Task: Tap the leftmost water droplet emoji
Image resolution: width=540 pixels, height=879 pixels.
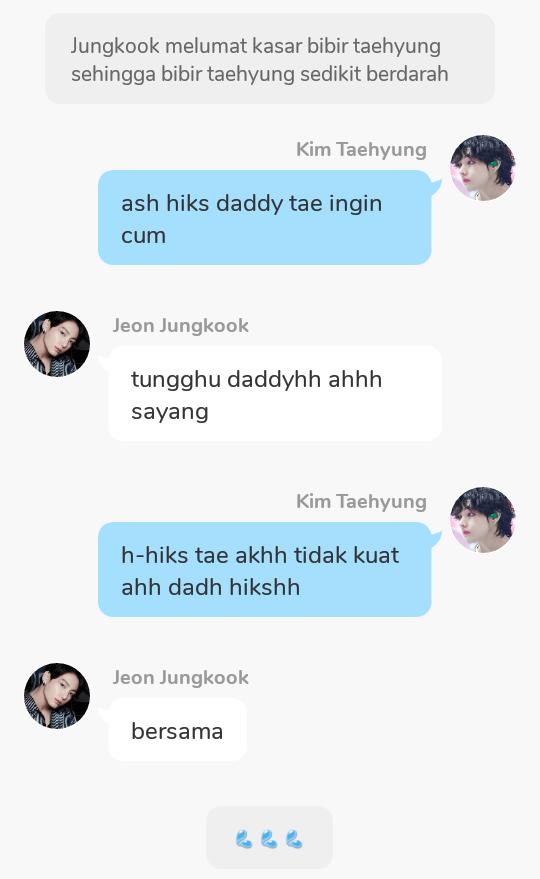Action: coord(244,839)
